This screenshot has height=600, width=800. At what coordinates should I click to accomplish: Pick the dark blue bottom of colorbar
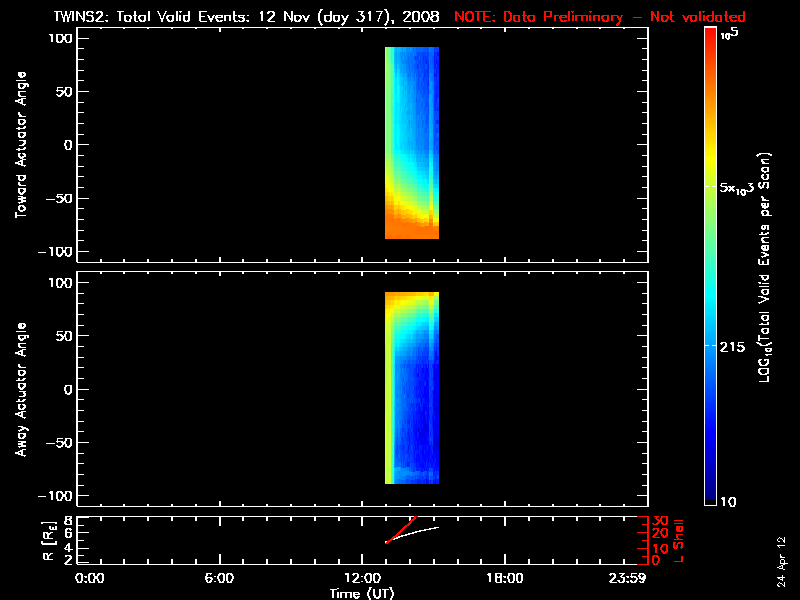[x=710, y=495]
